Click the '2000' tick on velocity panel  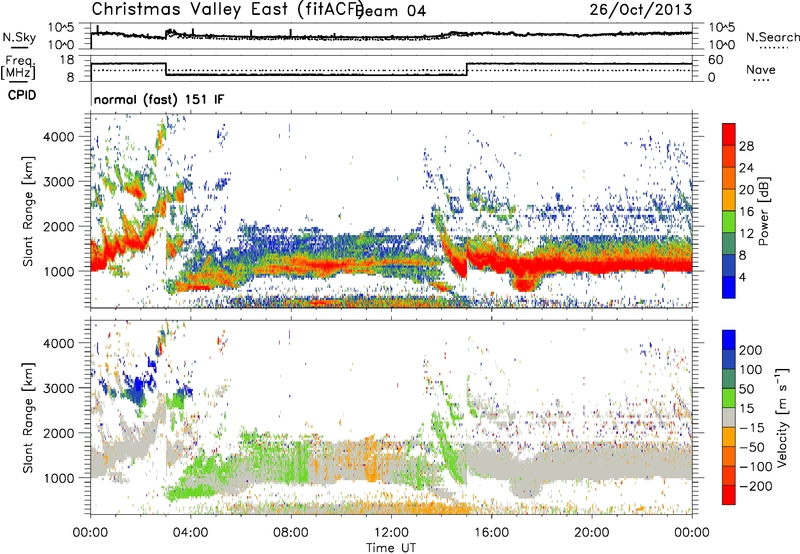pyautogui.click(x=59, y=433)
